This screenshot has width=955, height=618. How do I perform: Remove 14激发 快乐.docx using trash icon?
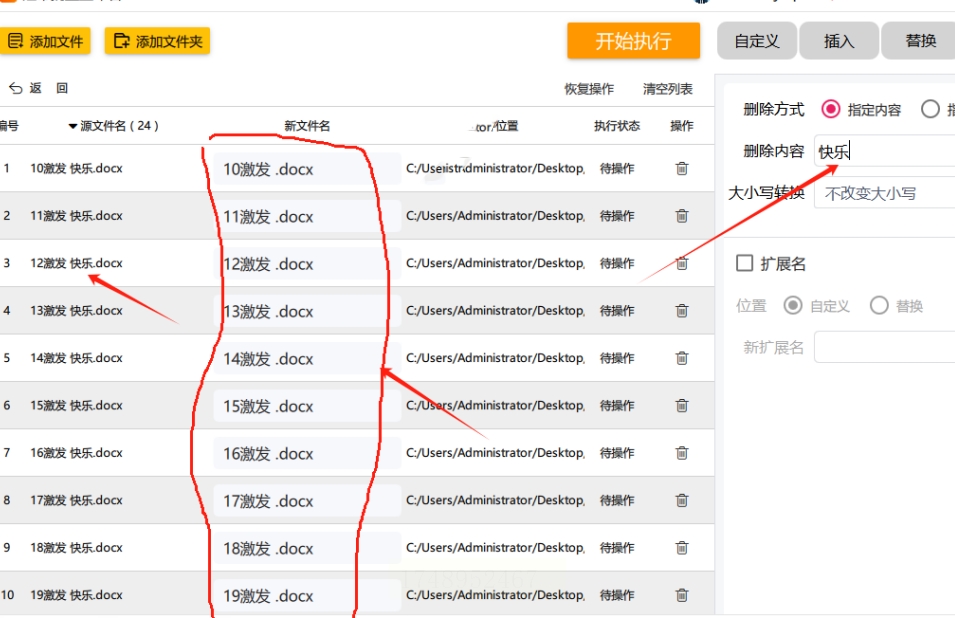682,358
